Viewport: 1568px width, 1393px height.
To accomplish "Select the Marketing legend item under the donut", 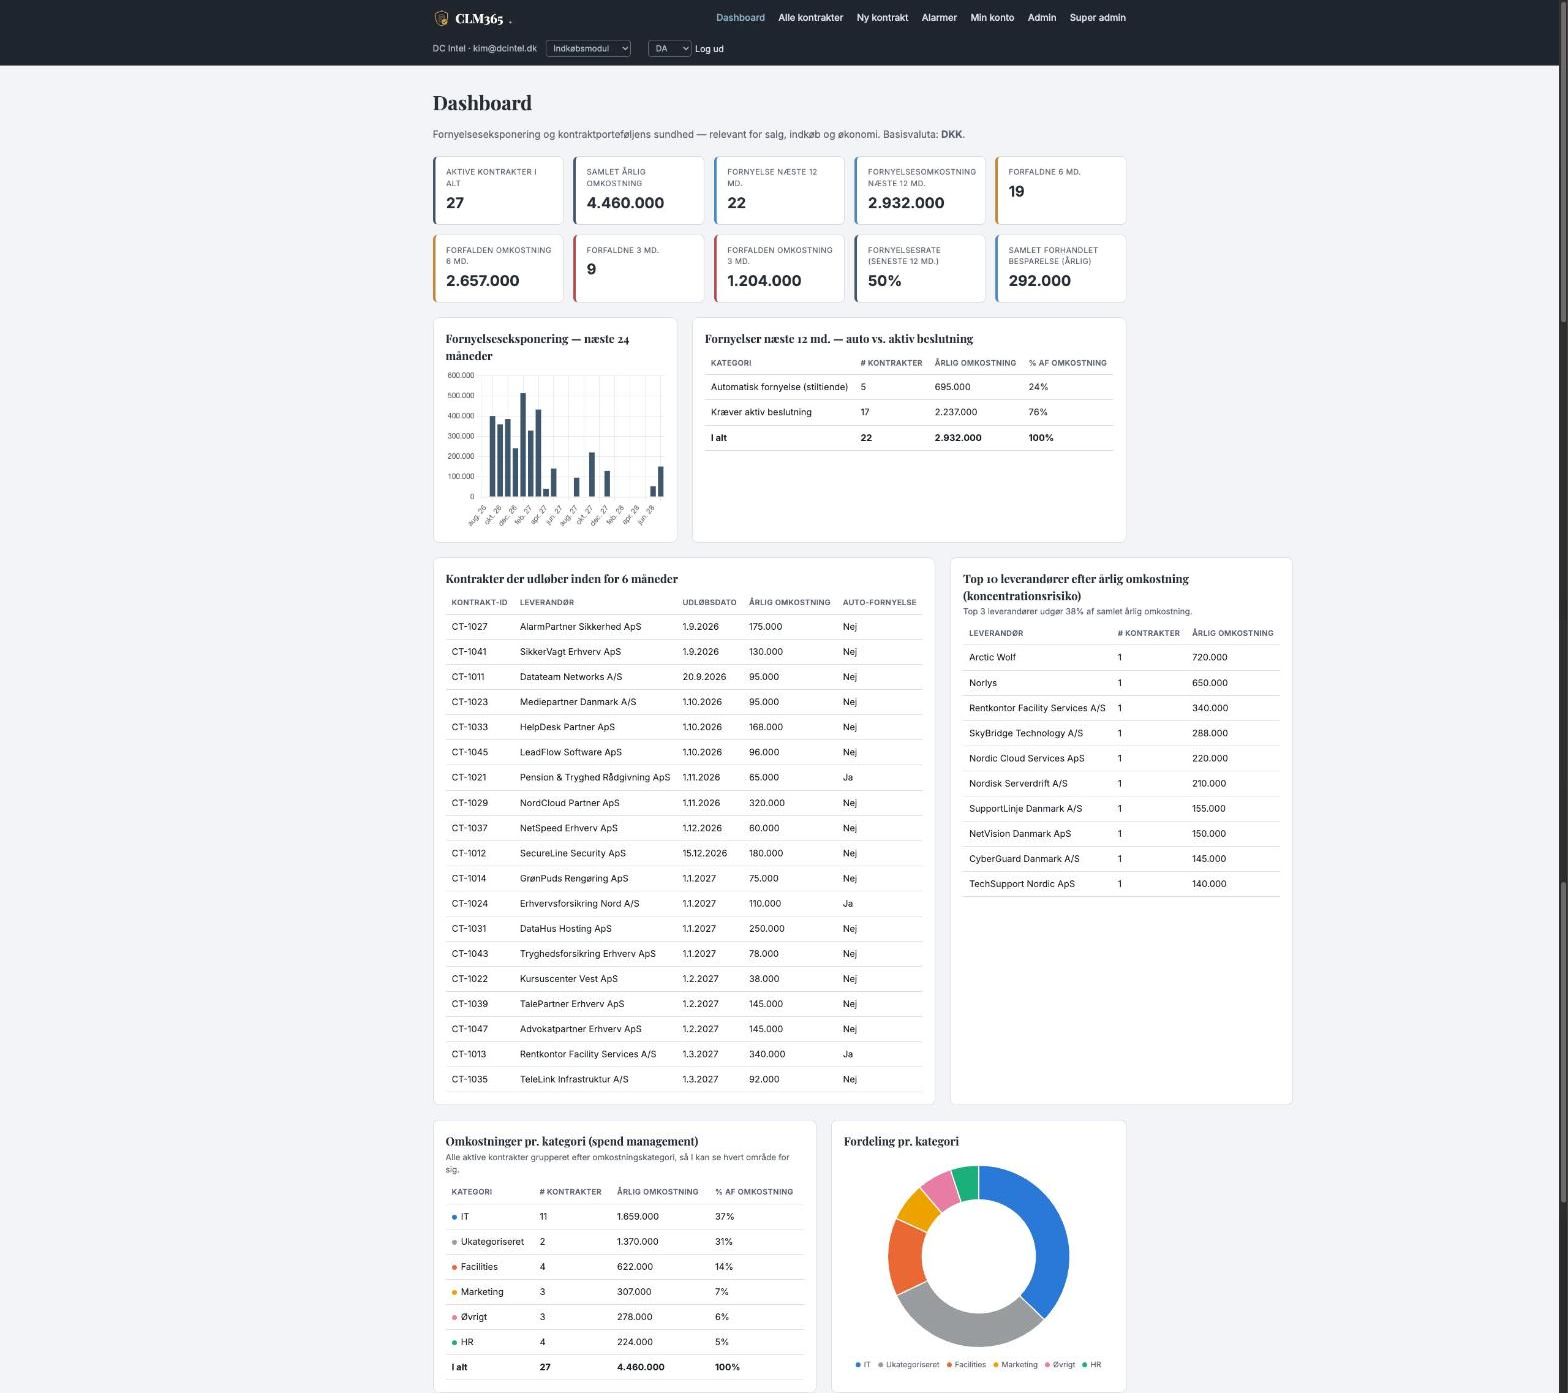I will [x=1015, y=1364].
